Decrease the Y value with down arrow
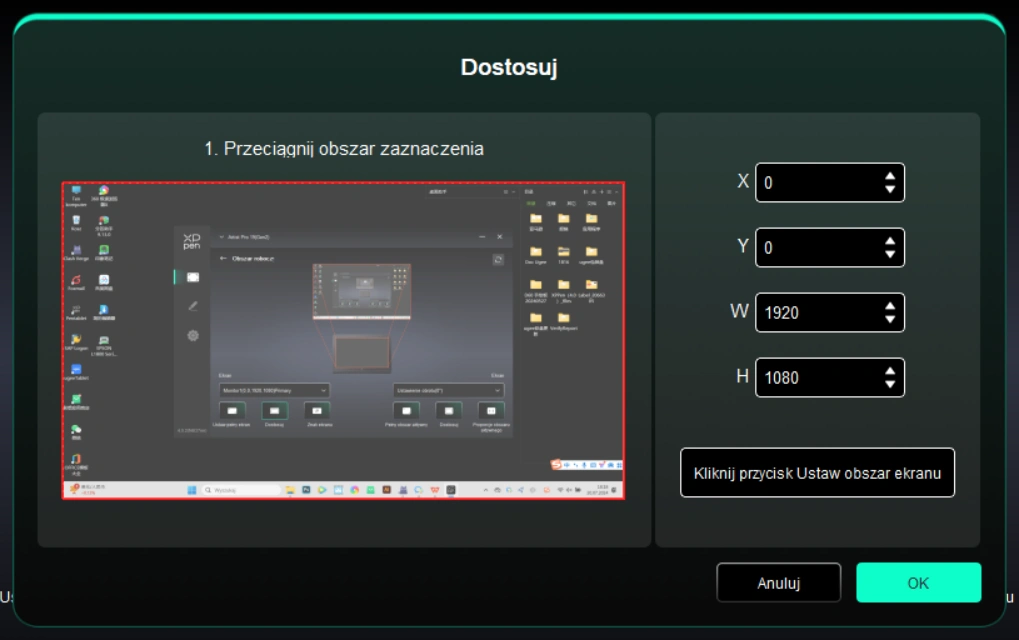The width and height of the screenshot is (1019, 640). 890,254
